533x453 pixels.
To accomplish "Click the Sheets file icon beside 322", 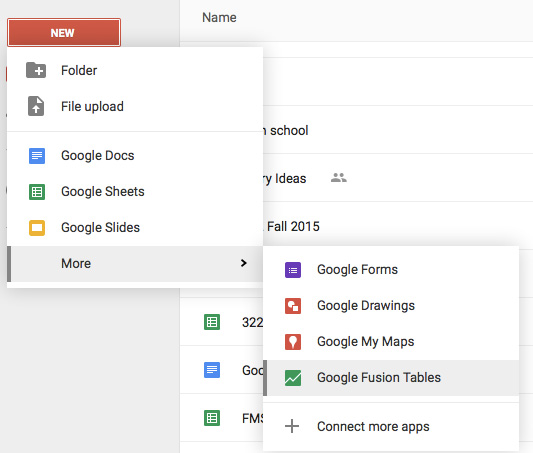I will pos(212,322).
